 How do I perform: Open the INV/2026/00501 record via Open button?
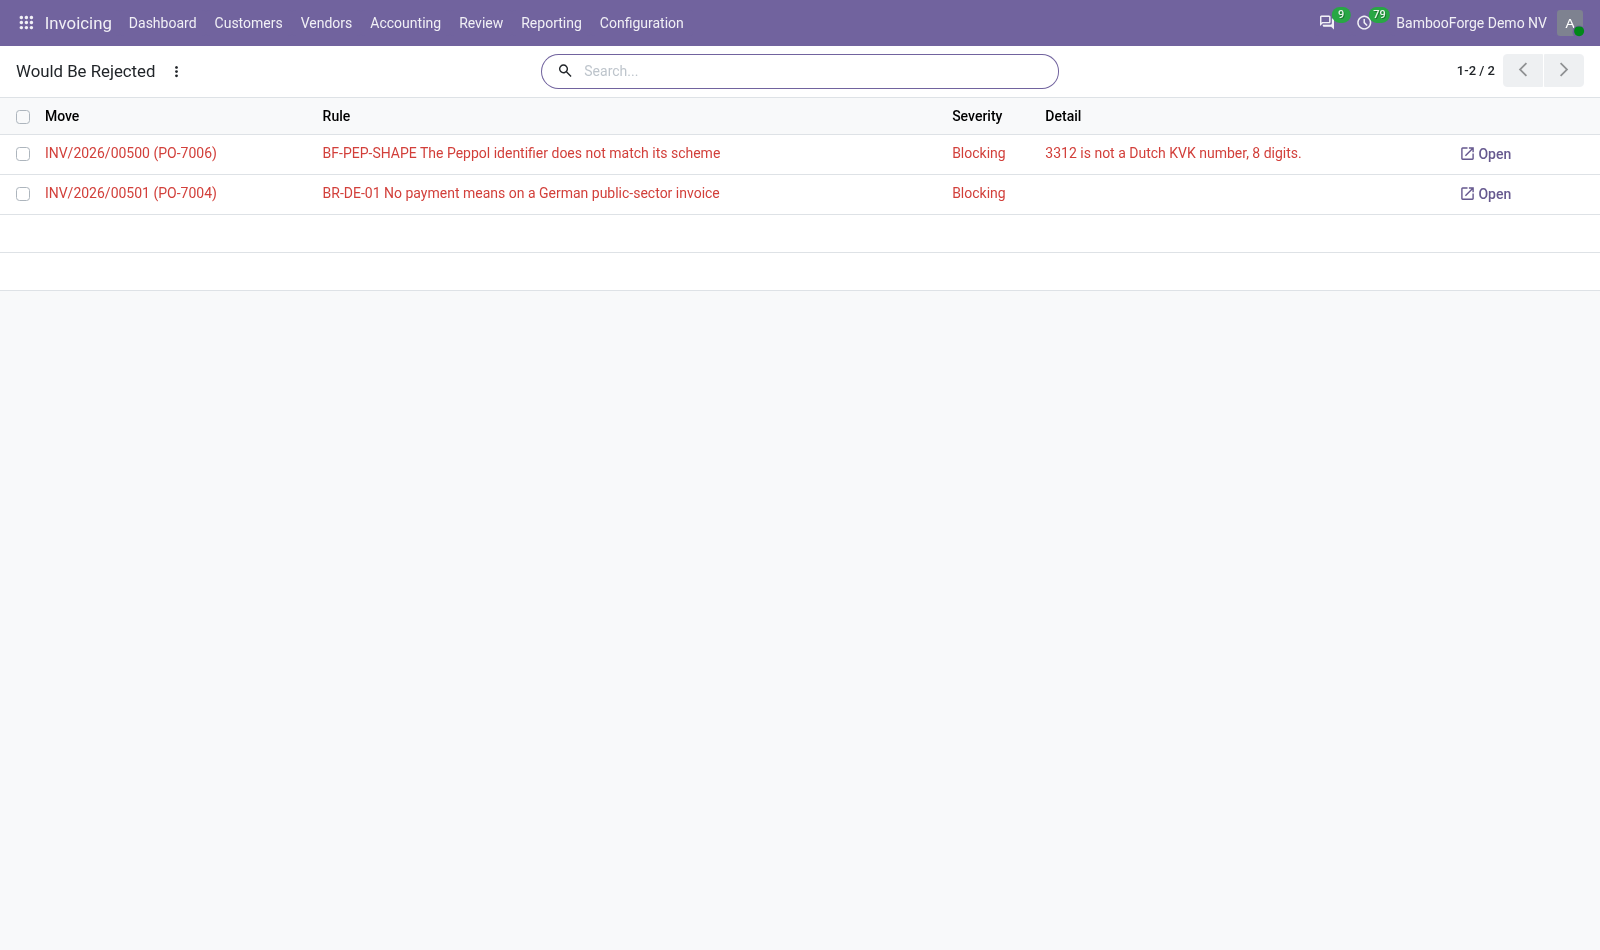tap(1486, 194)
